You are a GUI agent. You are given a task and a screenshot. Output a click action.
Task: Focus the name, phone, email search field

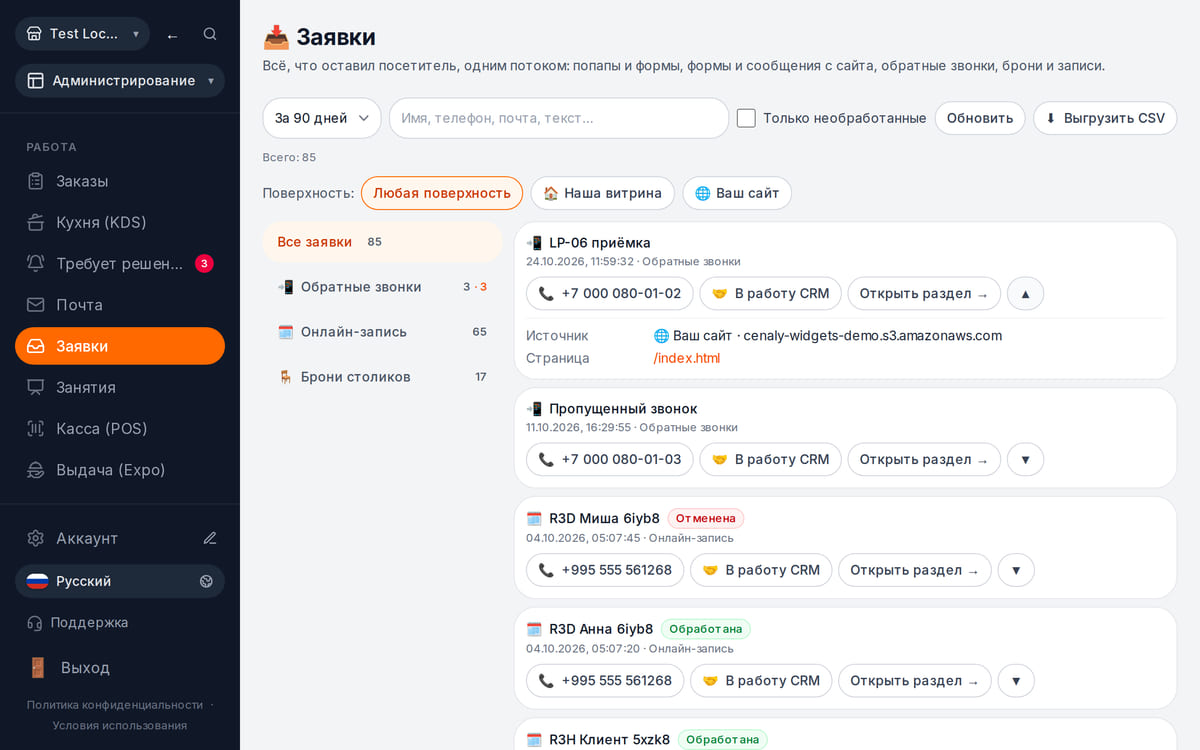pos(559,118)
